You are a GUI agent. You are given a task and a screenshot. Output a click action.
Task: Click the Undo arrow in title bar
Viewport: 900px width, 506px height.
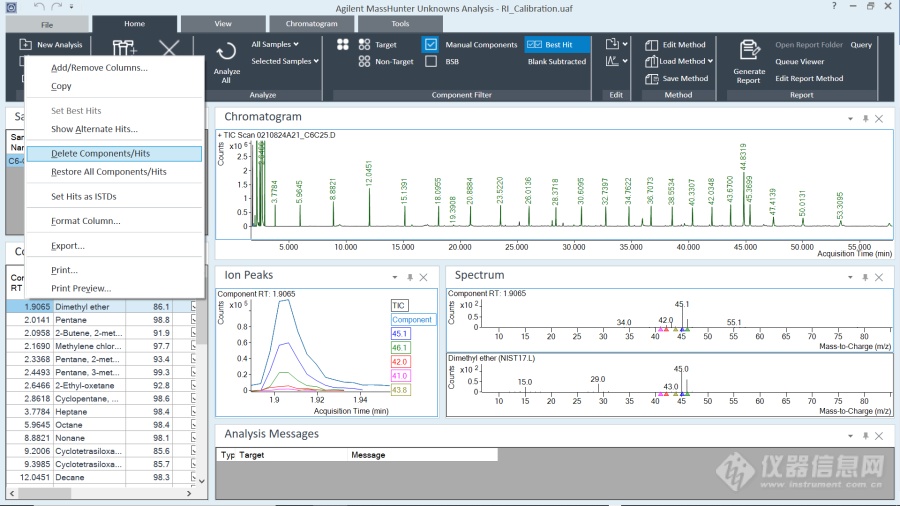tap(38, 7)
